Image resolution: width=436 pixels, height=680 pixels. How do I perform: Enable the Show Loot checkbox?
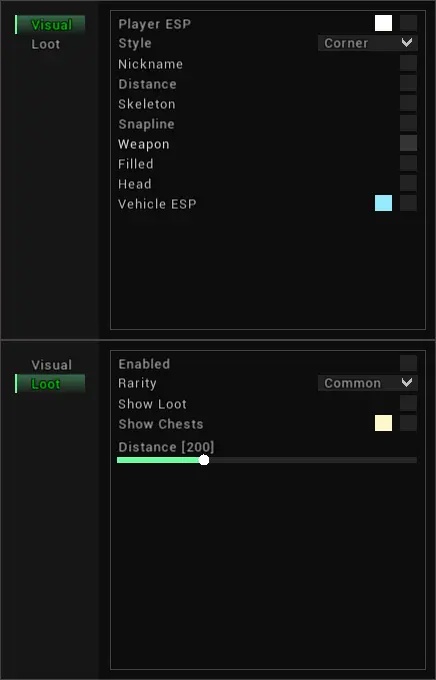click(x=408, y=403)
